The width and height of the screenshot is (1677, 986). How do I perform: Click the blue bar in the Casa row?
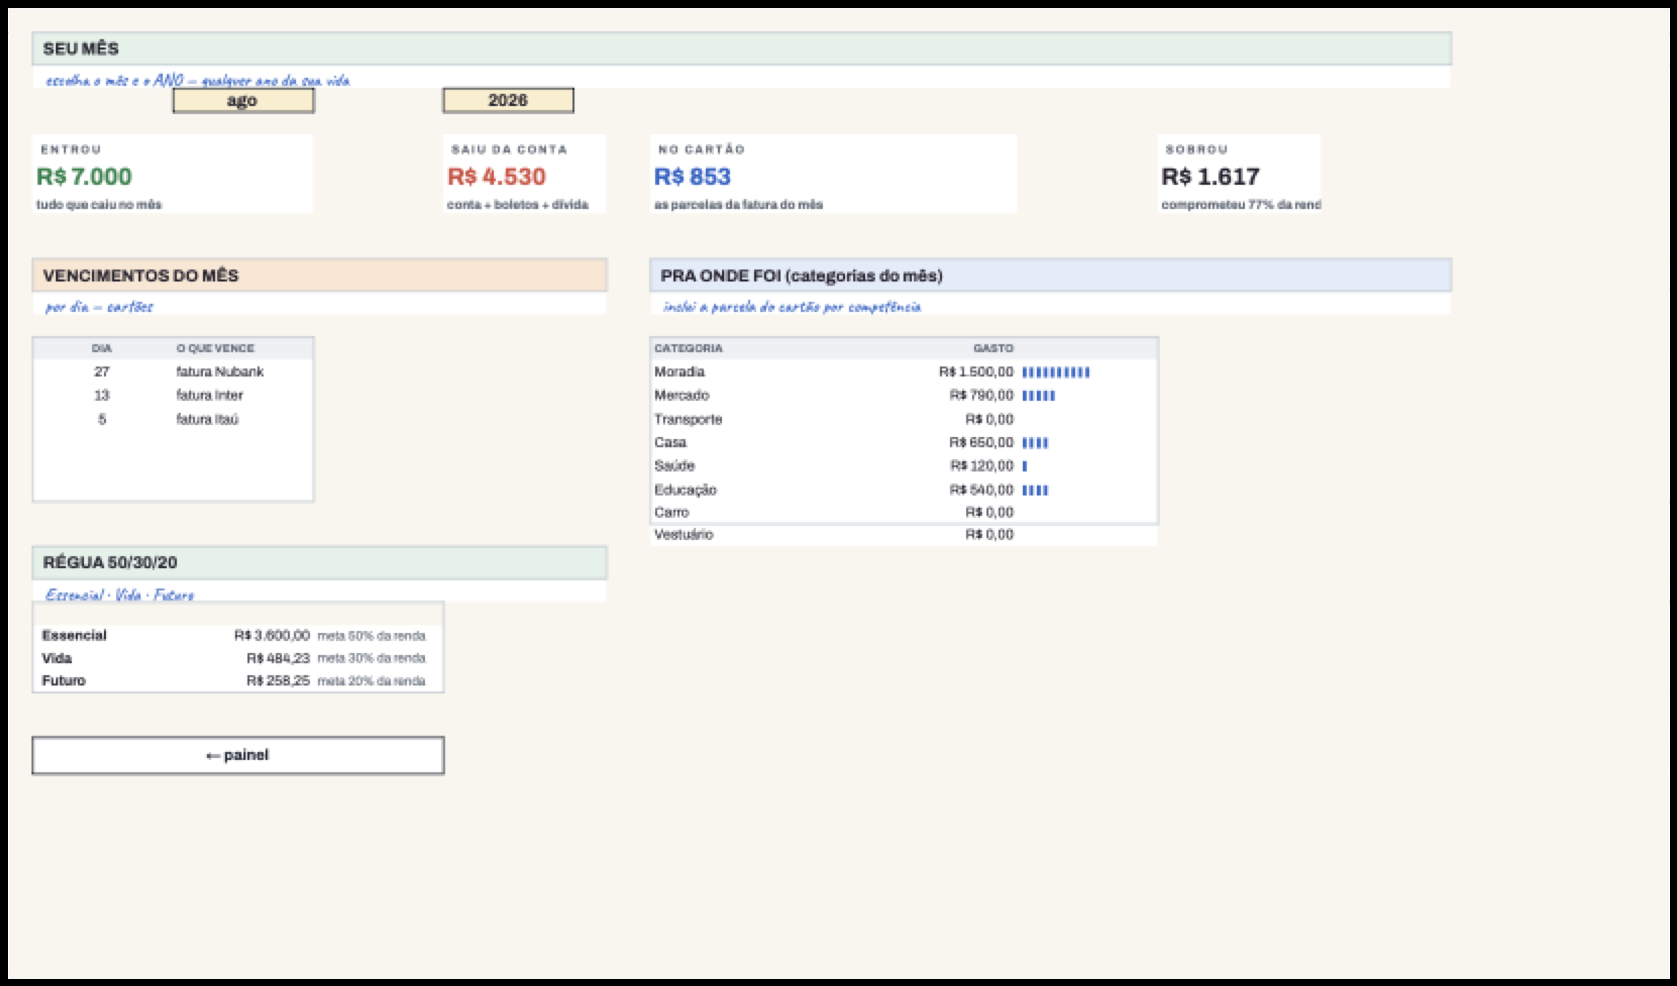coord(1035,442)
